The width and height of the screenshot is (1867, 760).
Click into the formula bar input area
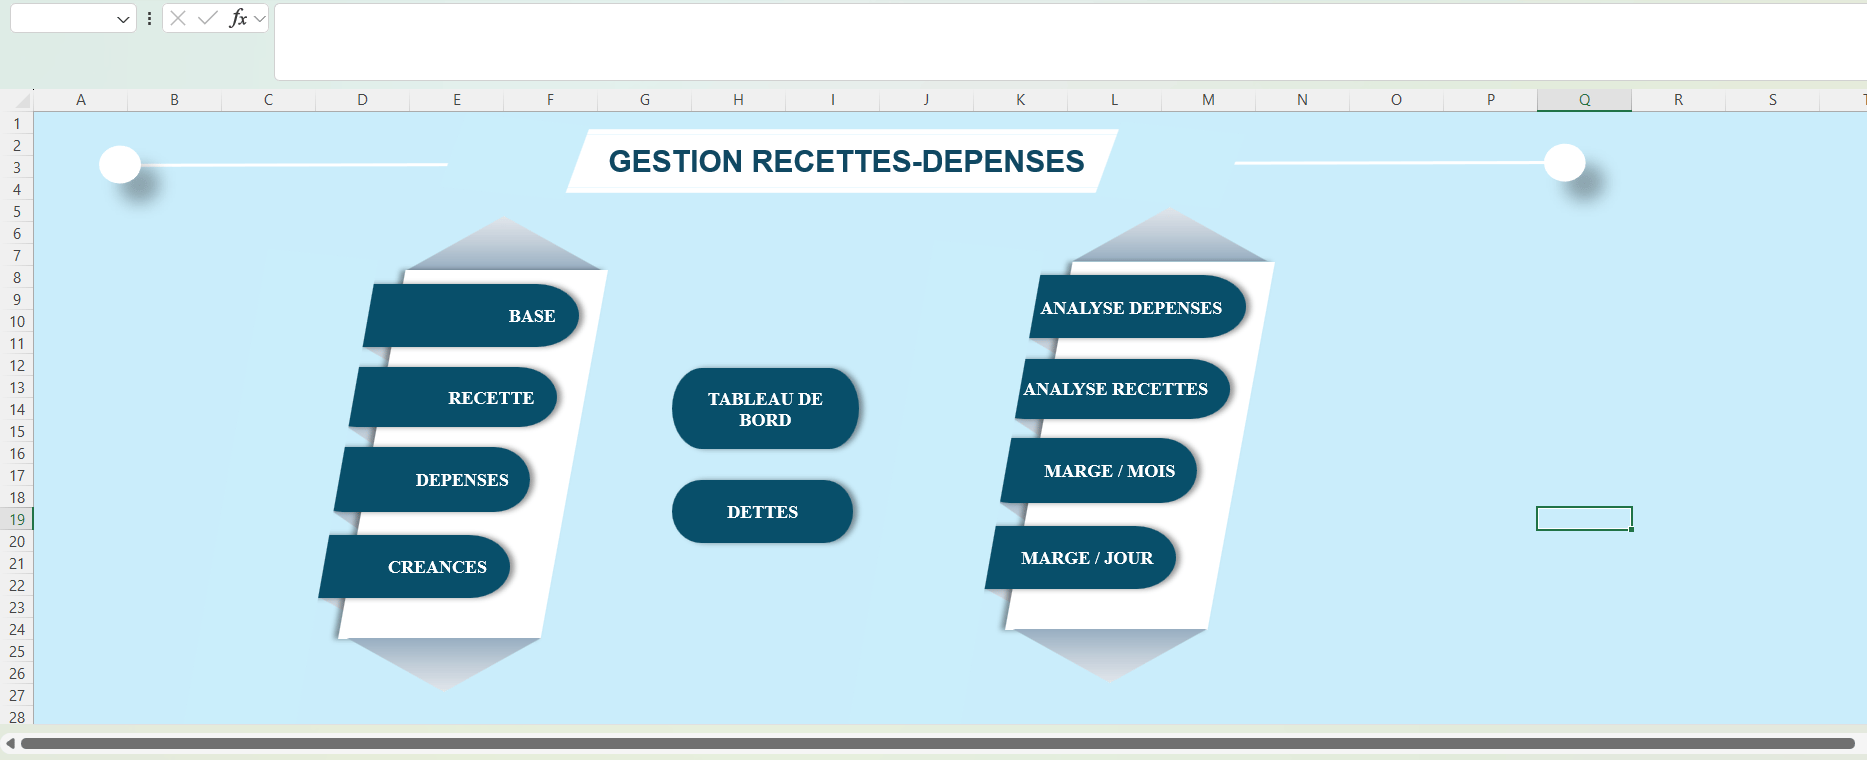pos(1070,42)
